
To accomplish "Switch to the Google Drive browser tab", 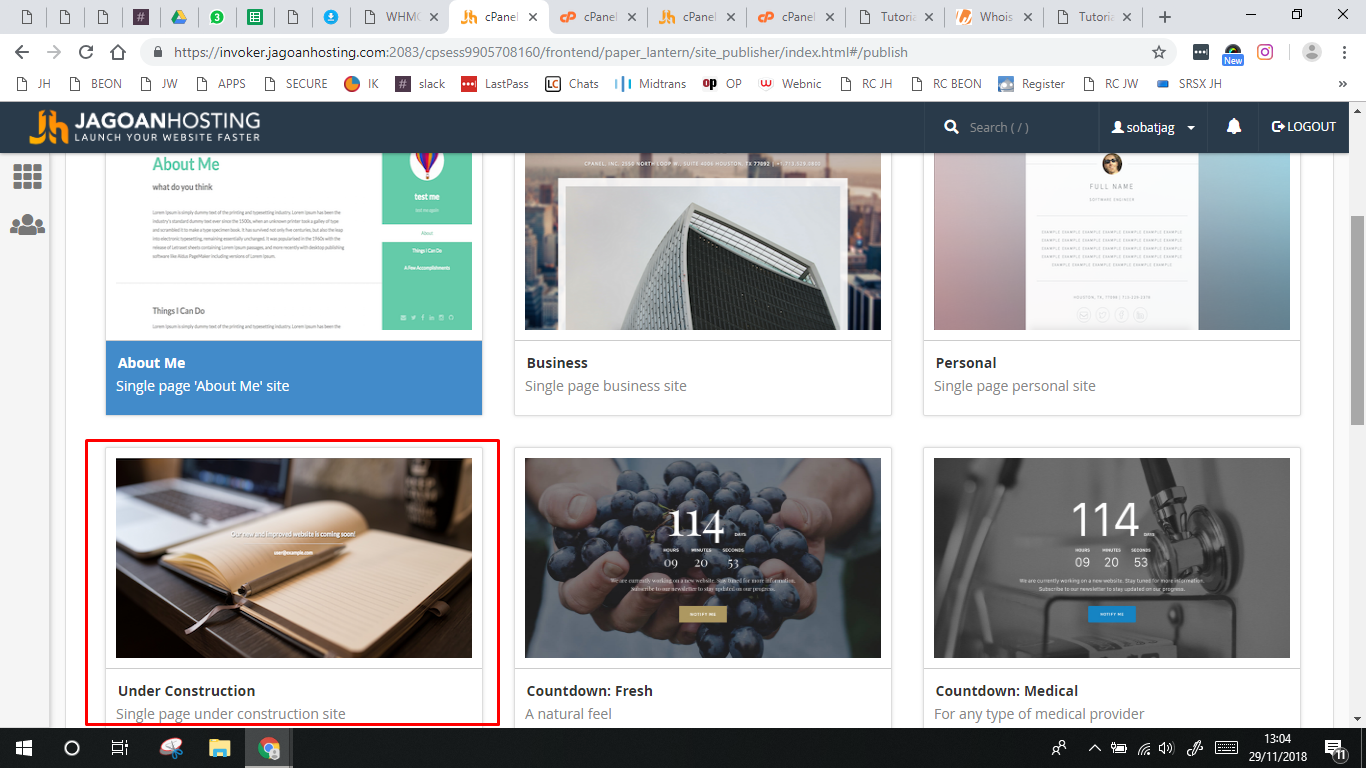I will [179, 17].
